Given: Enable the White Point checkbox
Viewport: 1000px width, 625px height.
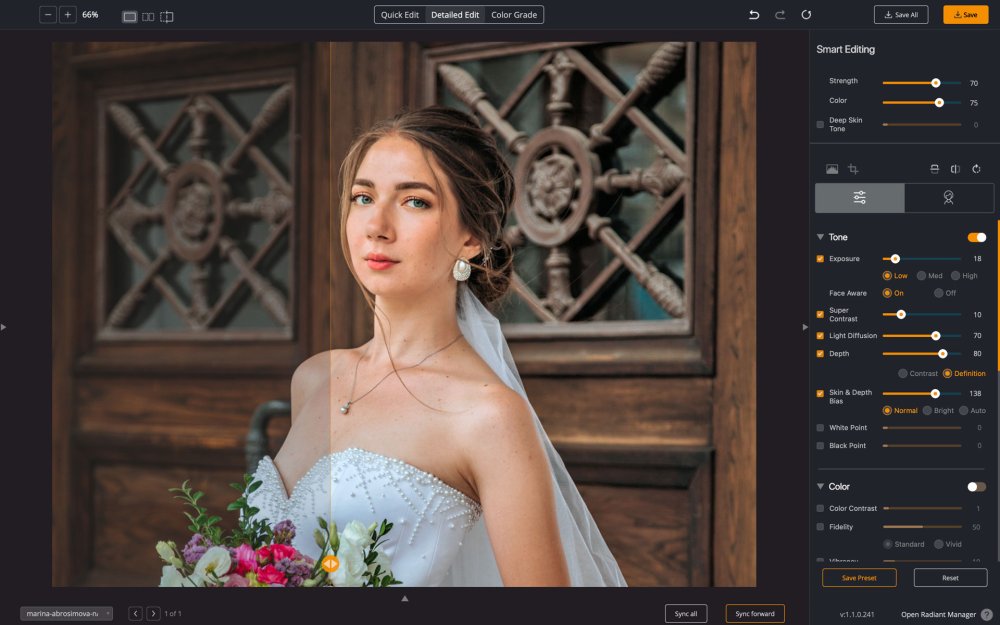Looking at the screenshot, I should pyautogui.click(x=820, y=428).
